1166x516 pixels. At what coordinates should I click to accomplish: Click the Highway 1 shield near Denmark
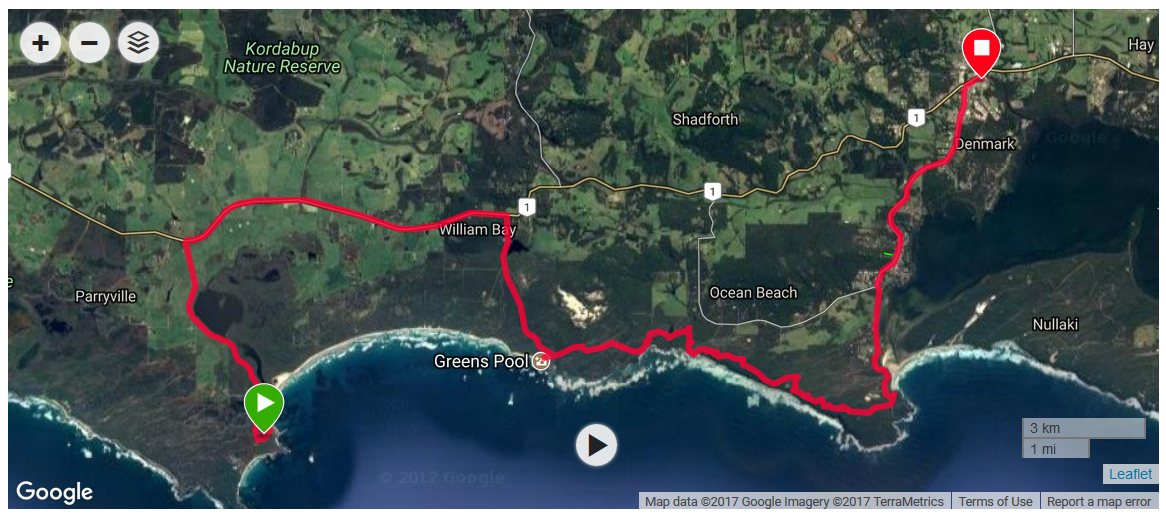pyautogui.click(x=915, y=117)
